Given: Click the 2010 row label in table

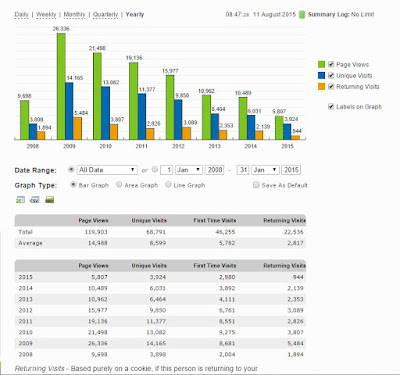Looking at the screenshot, I should (x=25, y=332).
